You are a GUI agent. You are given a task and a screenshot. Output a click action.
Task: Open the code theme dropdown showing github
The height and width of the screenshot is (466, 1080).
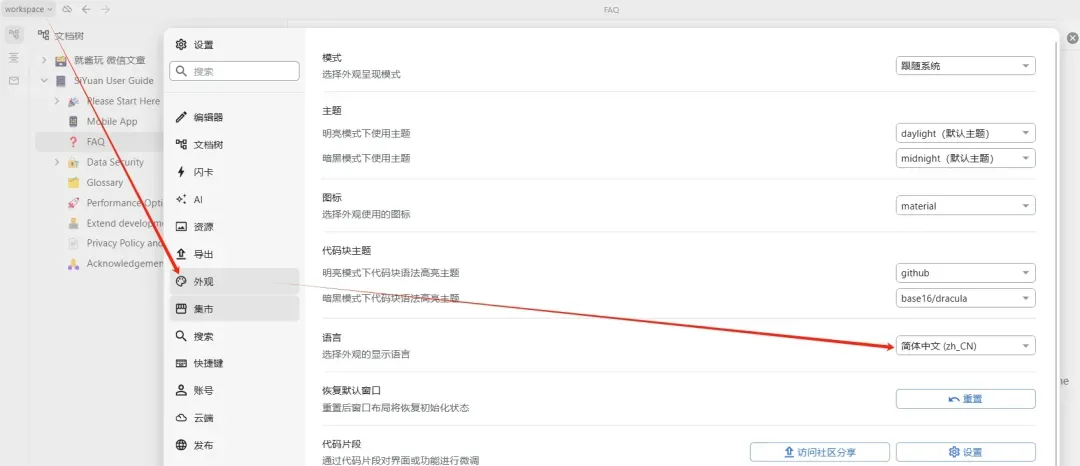coord(966,273)
